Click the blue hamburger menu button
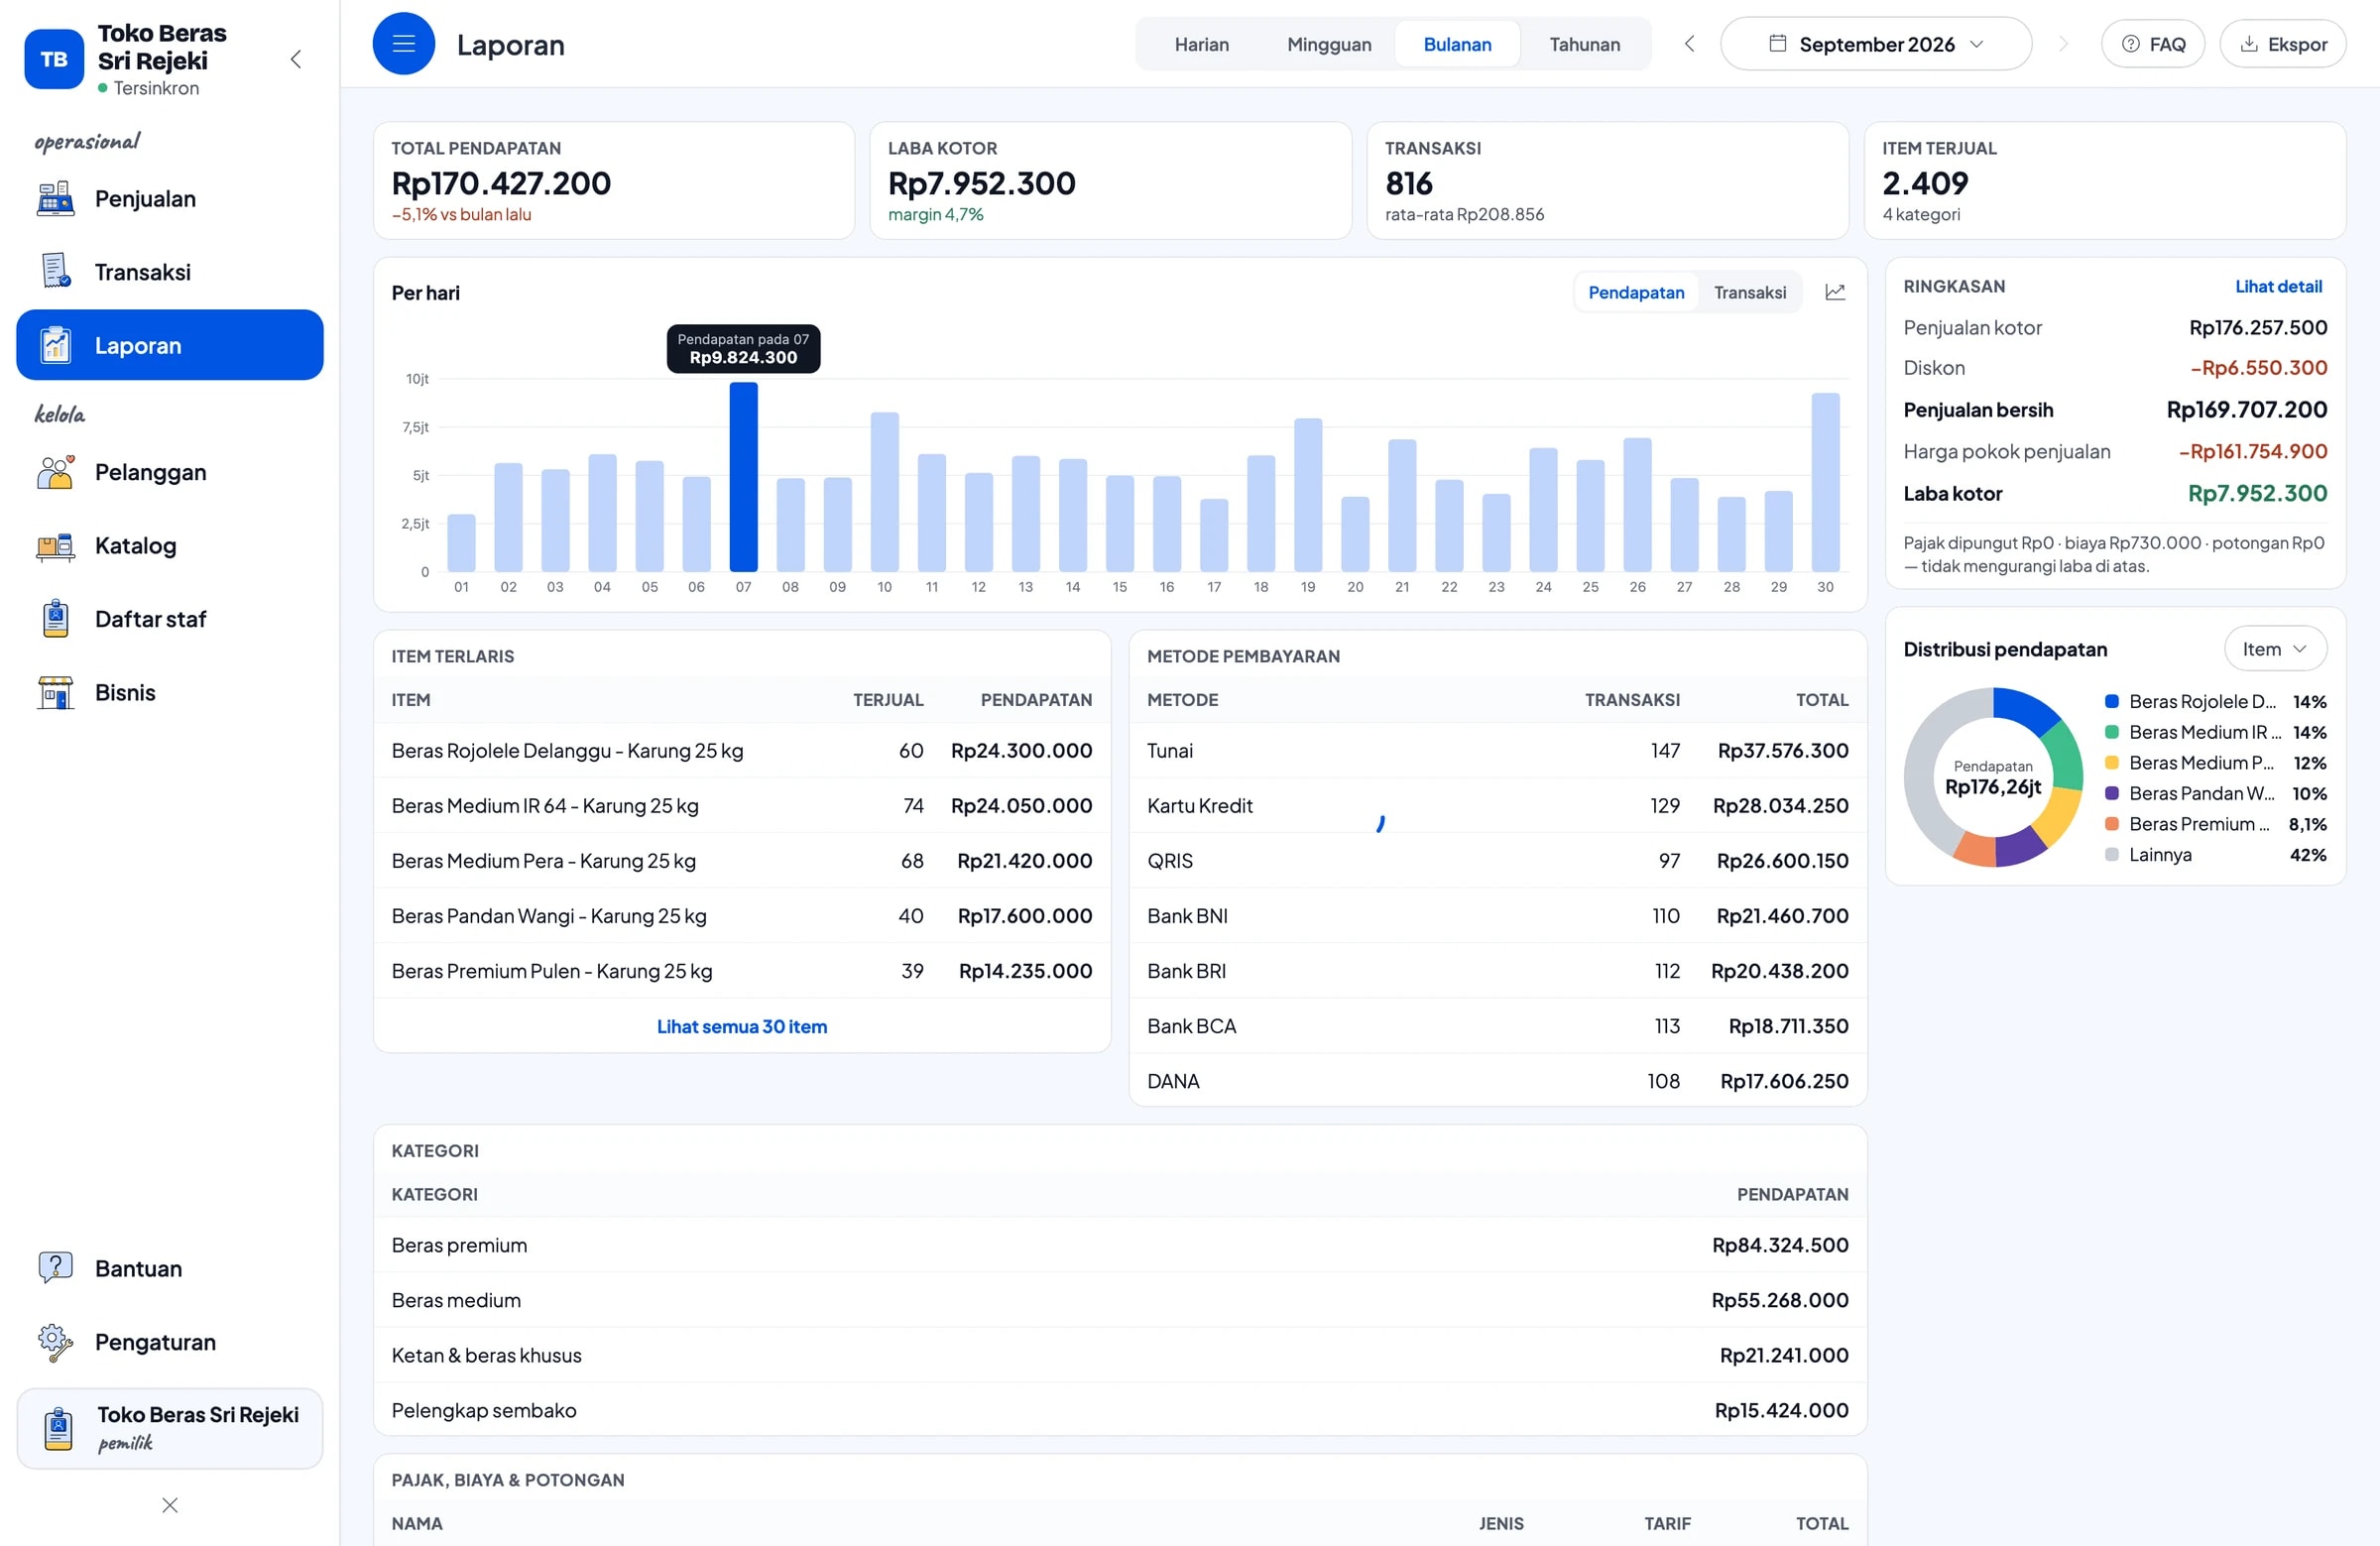Viewport: 2380px width, 1546px height. pyautogui.click(x=404, y=44)
